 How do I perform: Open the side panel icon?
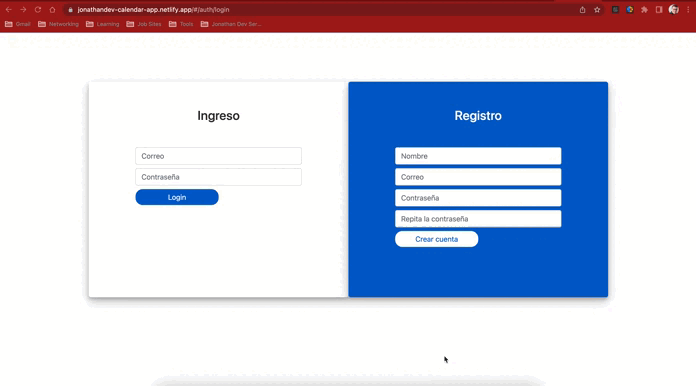[659, 10]
